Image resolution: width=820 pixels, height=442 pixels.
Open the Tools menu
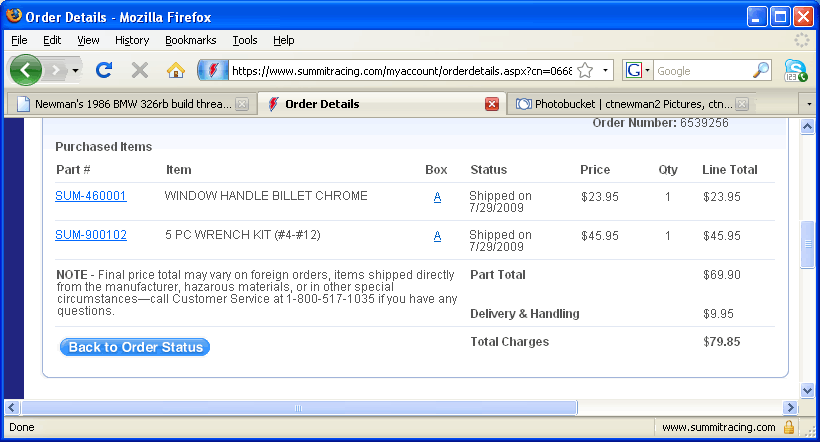(x=245, y=40)
